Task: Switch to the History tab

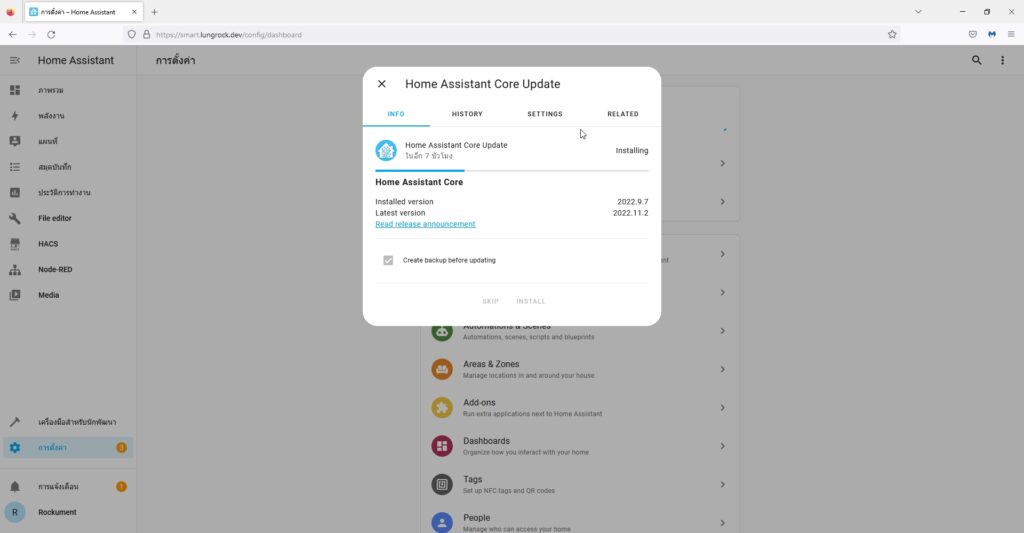Action: click(x=467, y=114)
